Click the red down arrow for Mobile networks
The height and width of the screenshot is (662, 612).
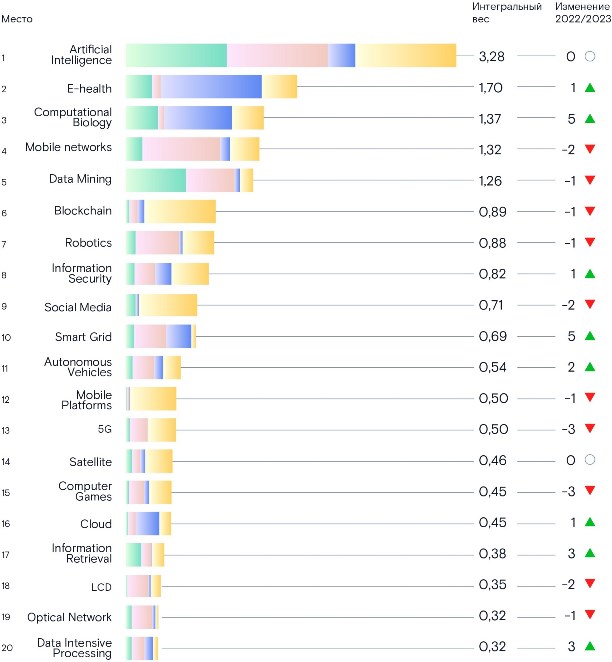[x=590, y=149]
